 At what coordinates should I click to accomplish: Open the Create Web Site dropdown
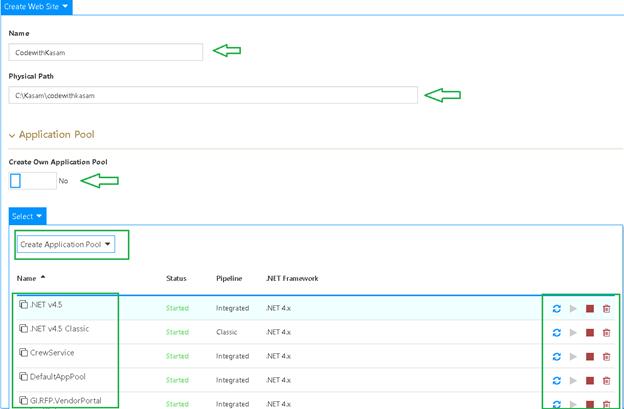click(36, 7)
